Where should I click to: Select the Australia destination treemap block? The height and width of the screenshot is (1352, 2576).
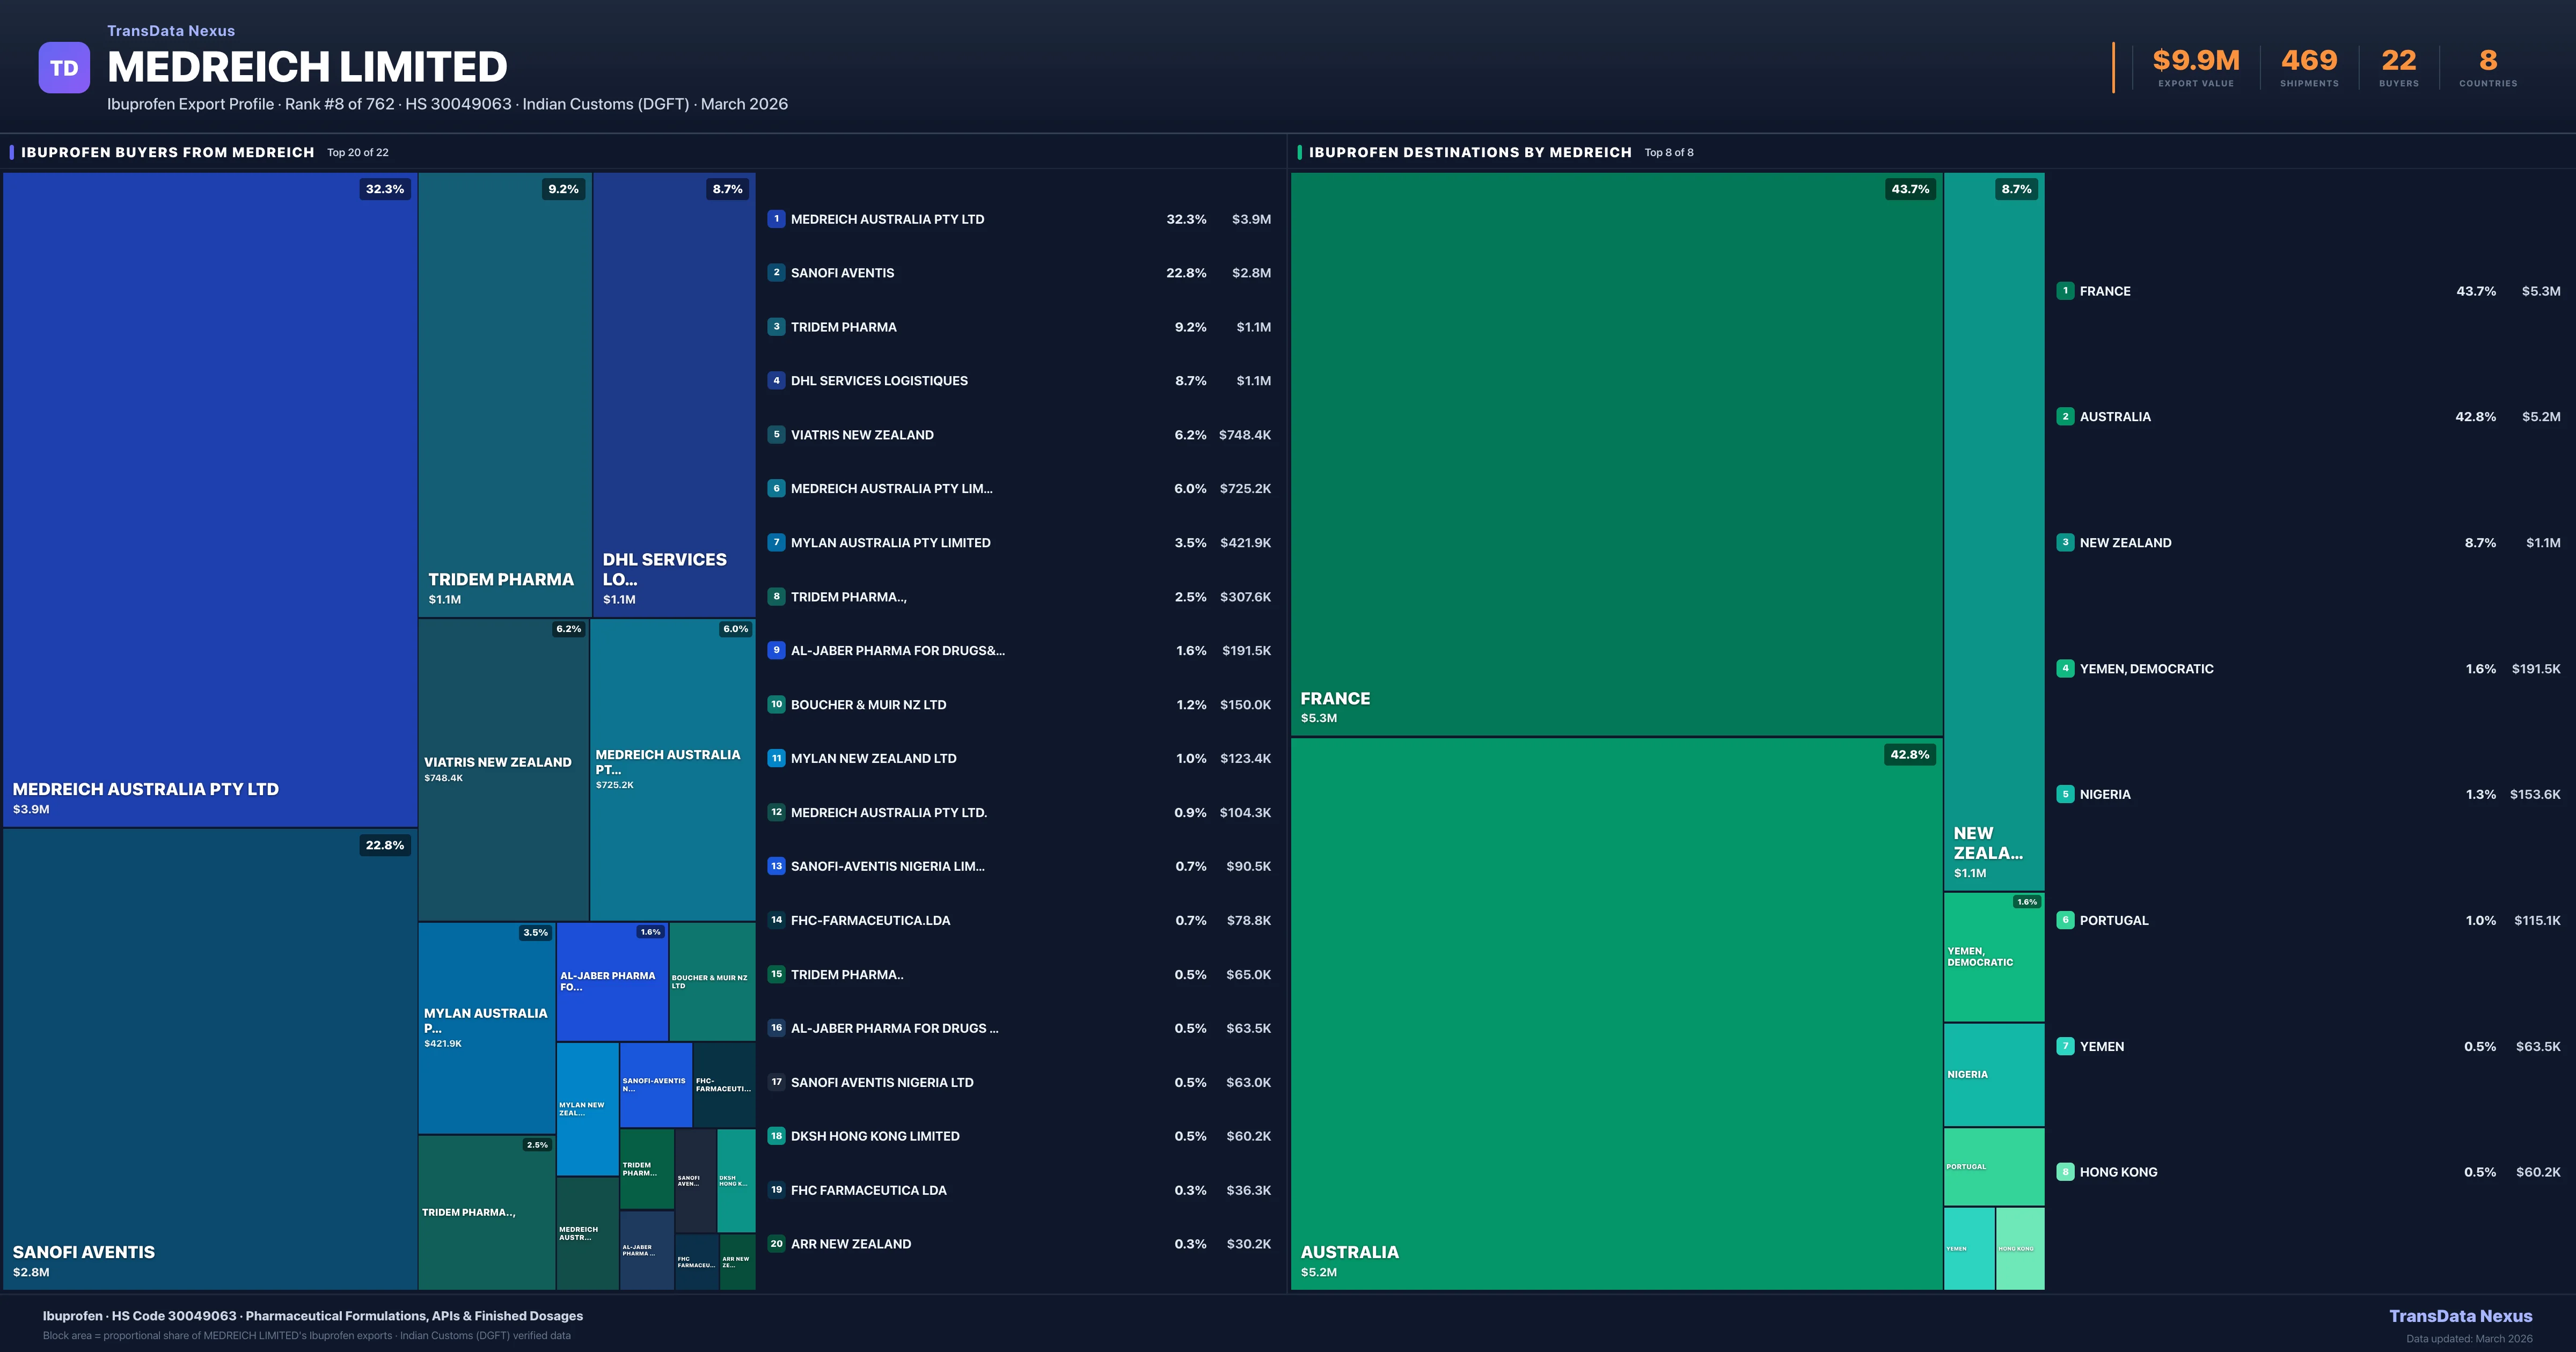coord(1616,1012)
